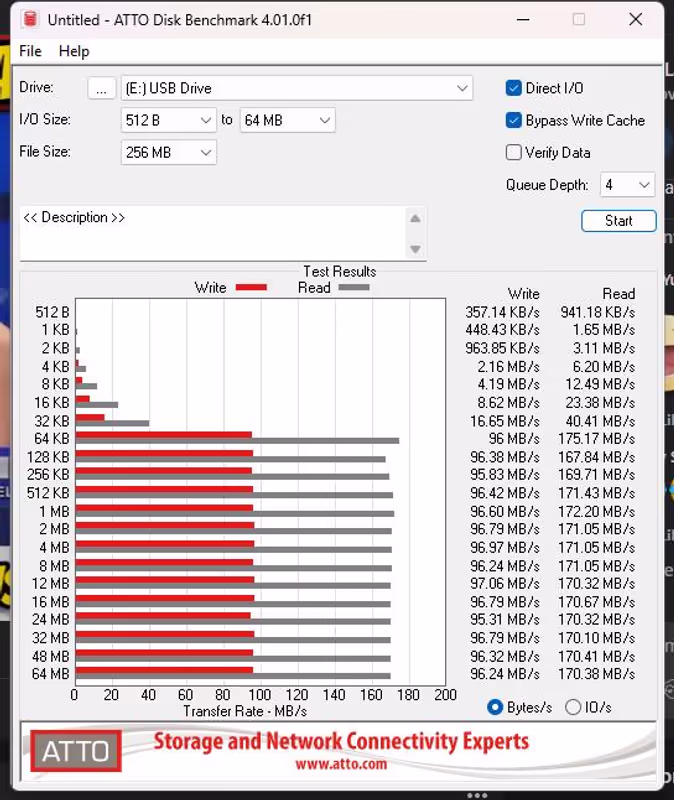Click the 175.17 MB/s read value
Image resolution: width=674 pixels, height=800 pixels.
click(596, 439)
